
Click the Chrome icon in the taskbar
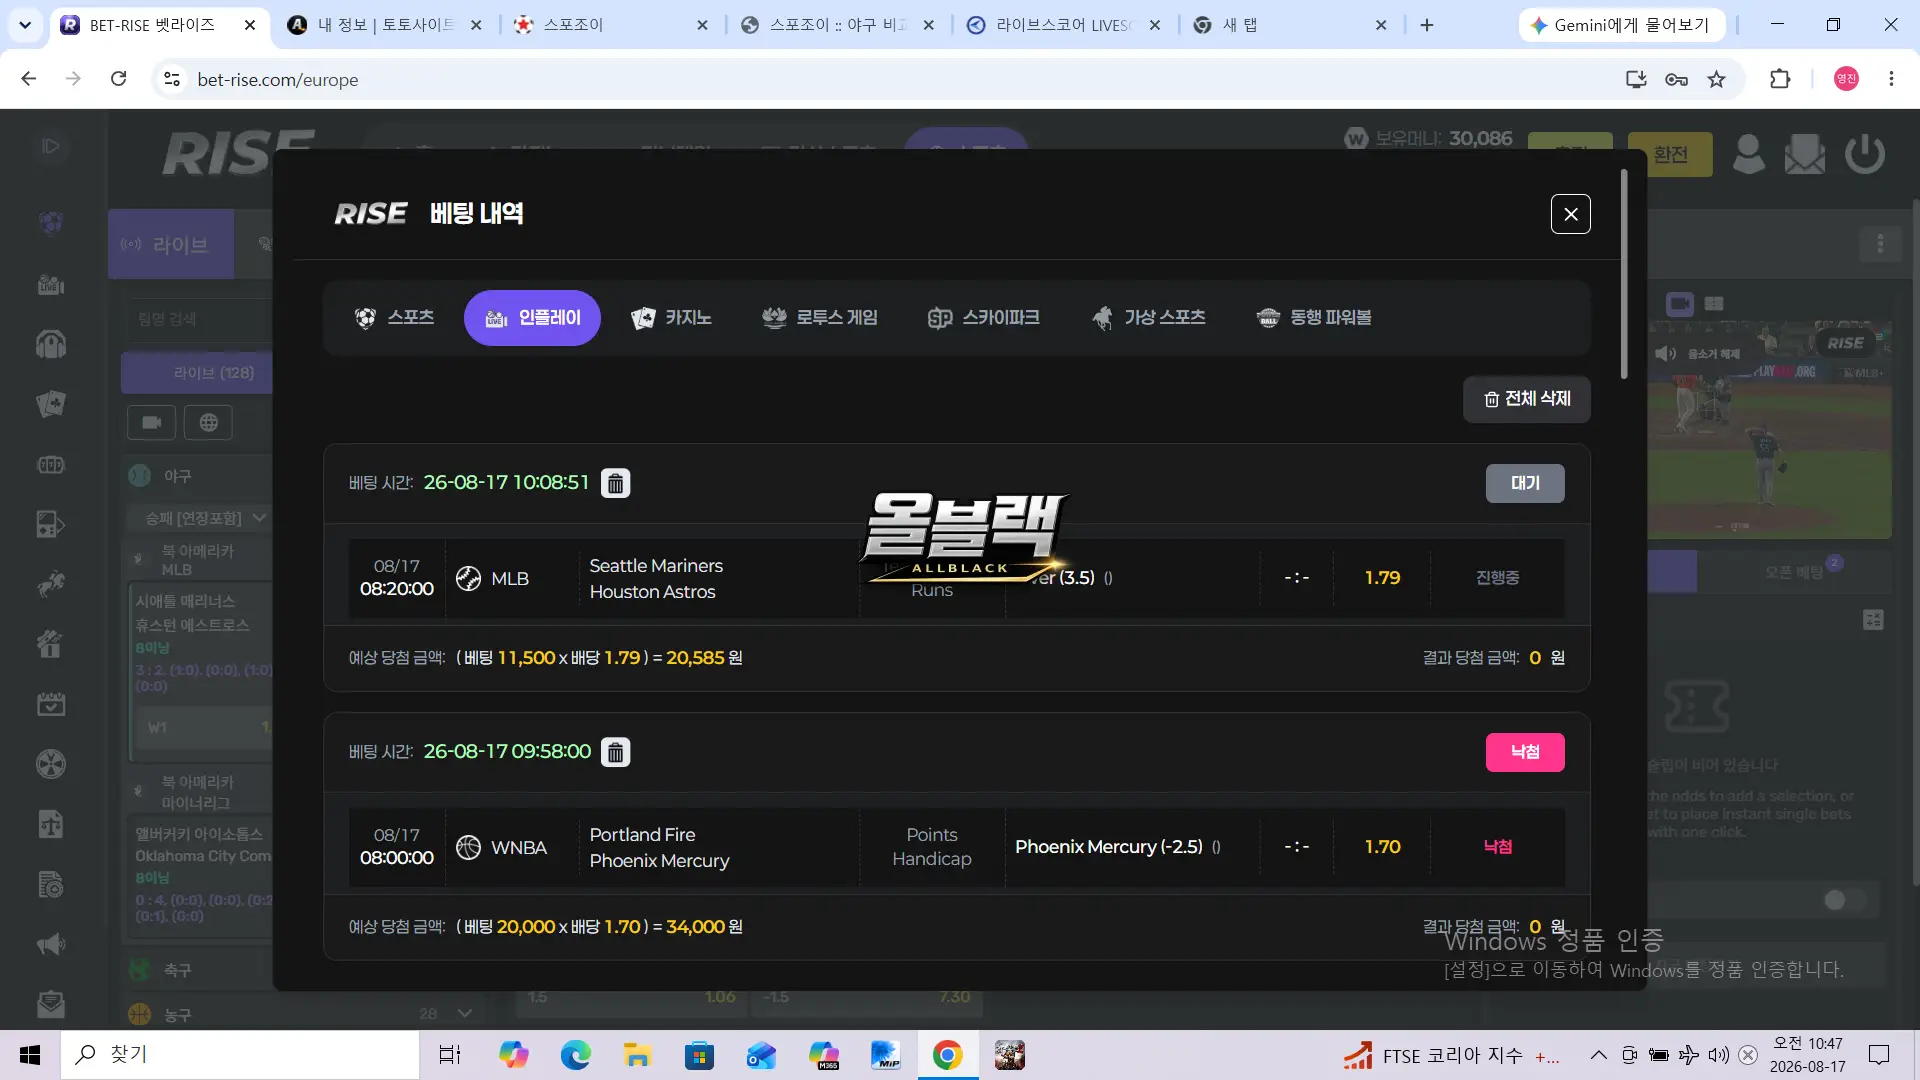pyautogui.click(x=947, y=1055)
